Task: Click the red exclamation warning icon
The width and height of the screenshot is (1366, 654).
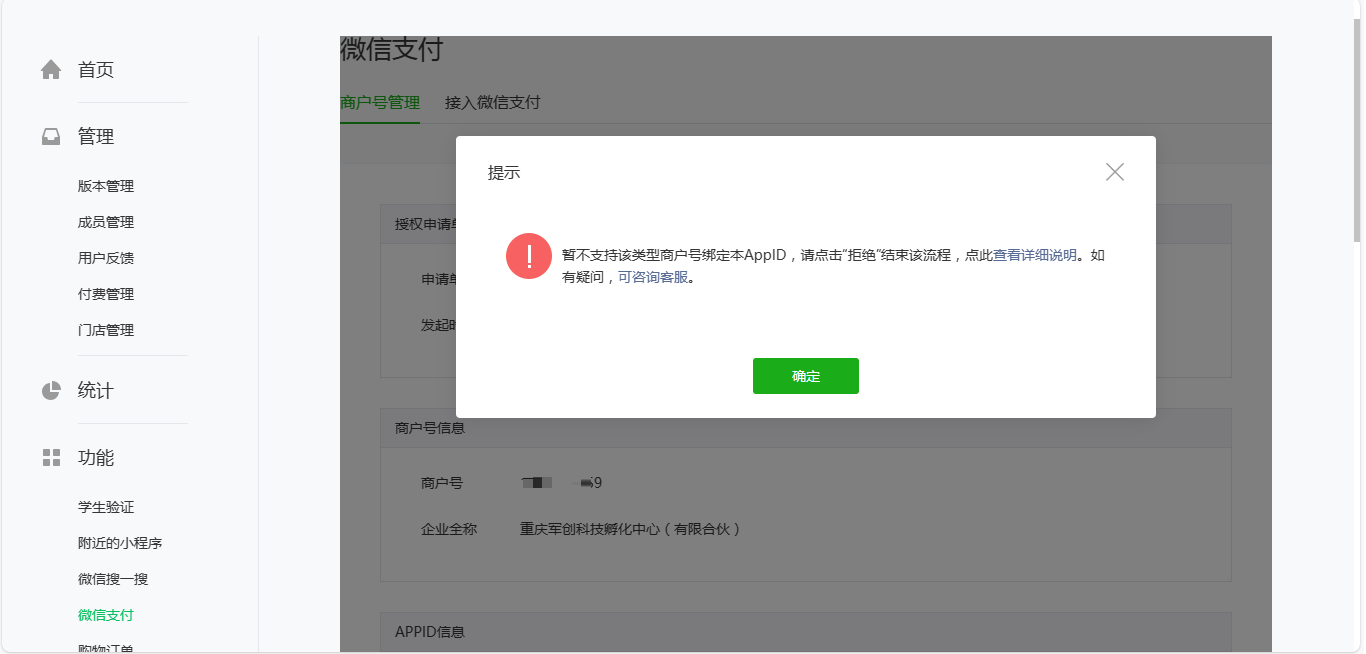Action: 529,256
